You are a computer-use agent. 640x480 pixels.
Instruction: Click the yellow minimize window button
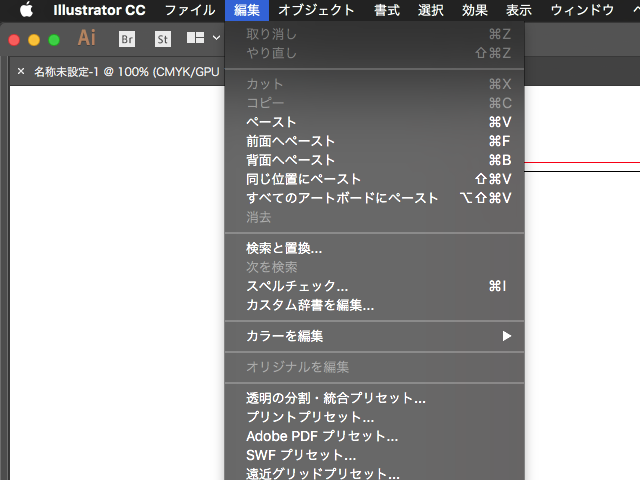pyautogui.click(x=34, y=40)
